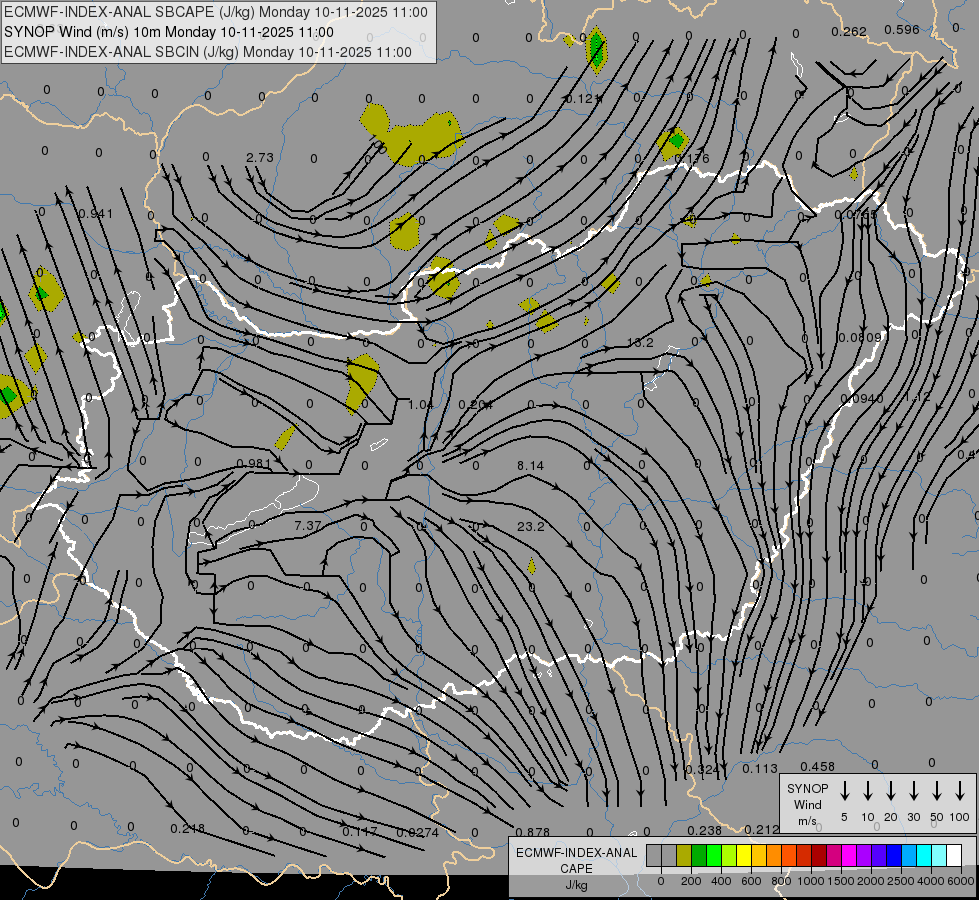Image resolution: width=979 pixels, height=900 pixels.
Task: Click the 50 m/s wind arrow in legend
Action: pos(937,790)
